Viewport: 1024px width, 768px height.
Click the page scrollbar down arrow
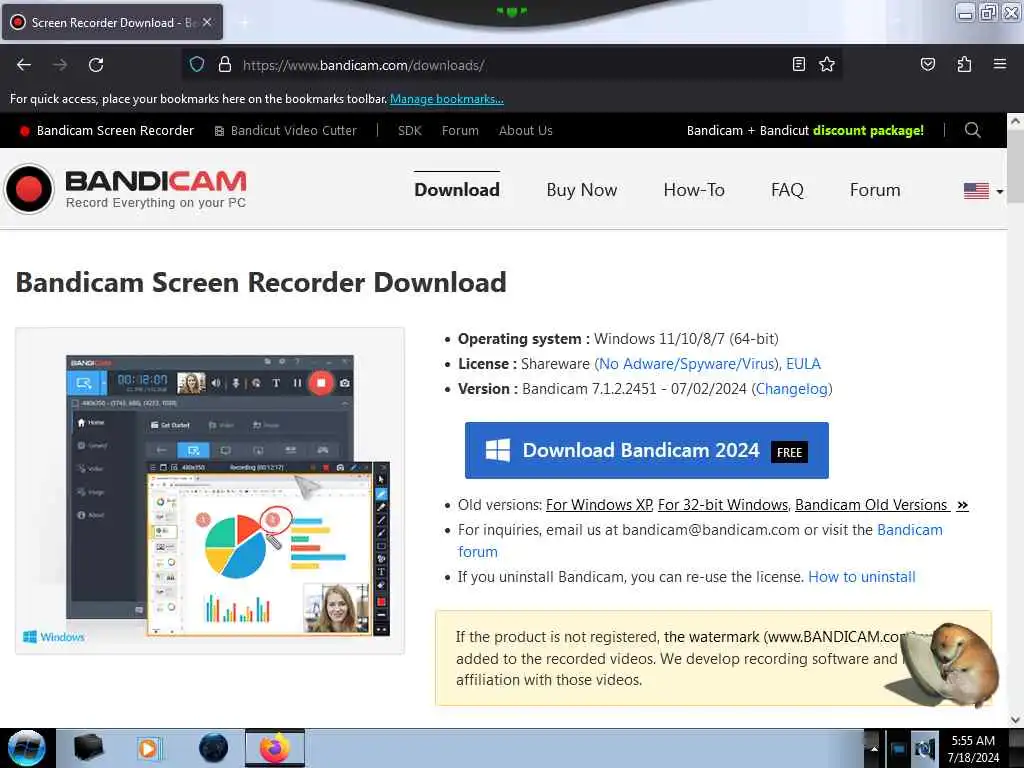pyautogui.click(x=1015, y=720)
